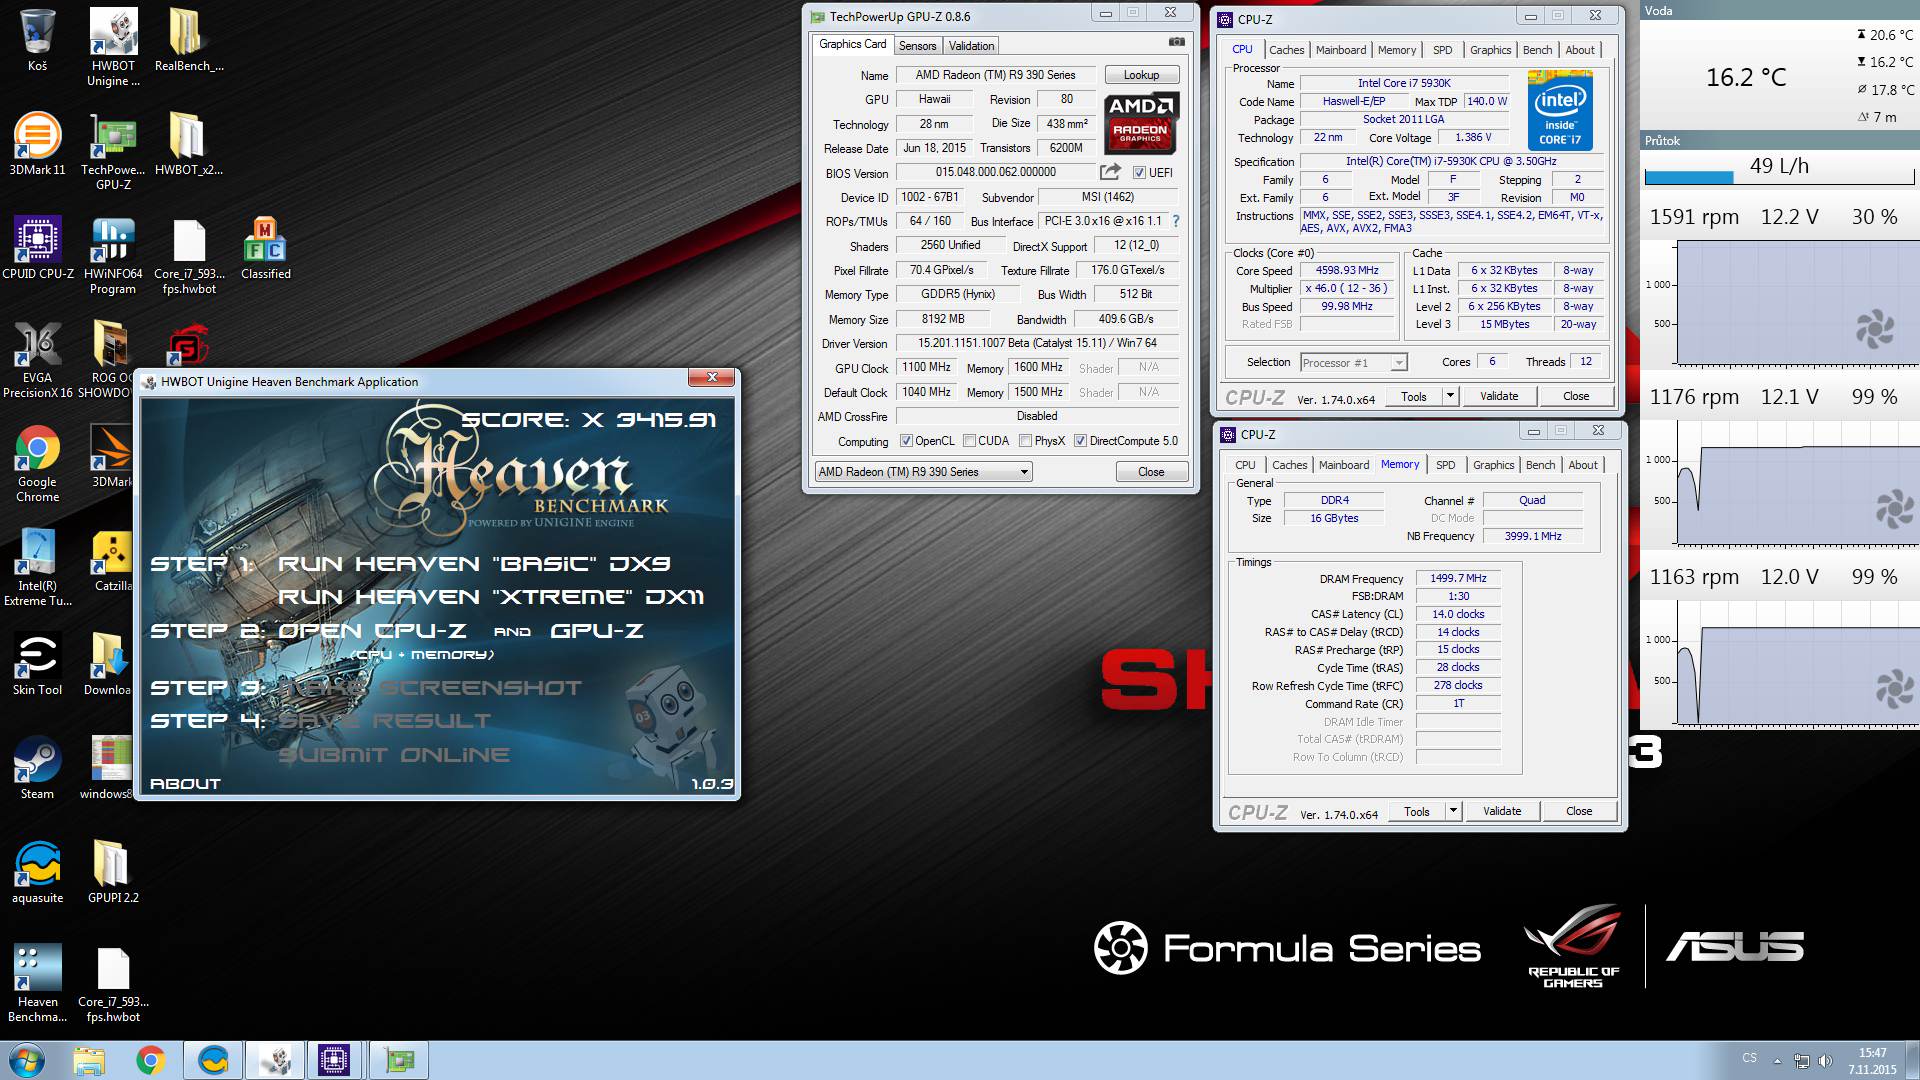Open the HWBOT_x2 folder icon
Screen dimensions: 1920x1080
pos(188,145)
